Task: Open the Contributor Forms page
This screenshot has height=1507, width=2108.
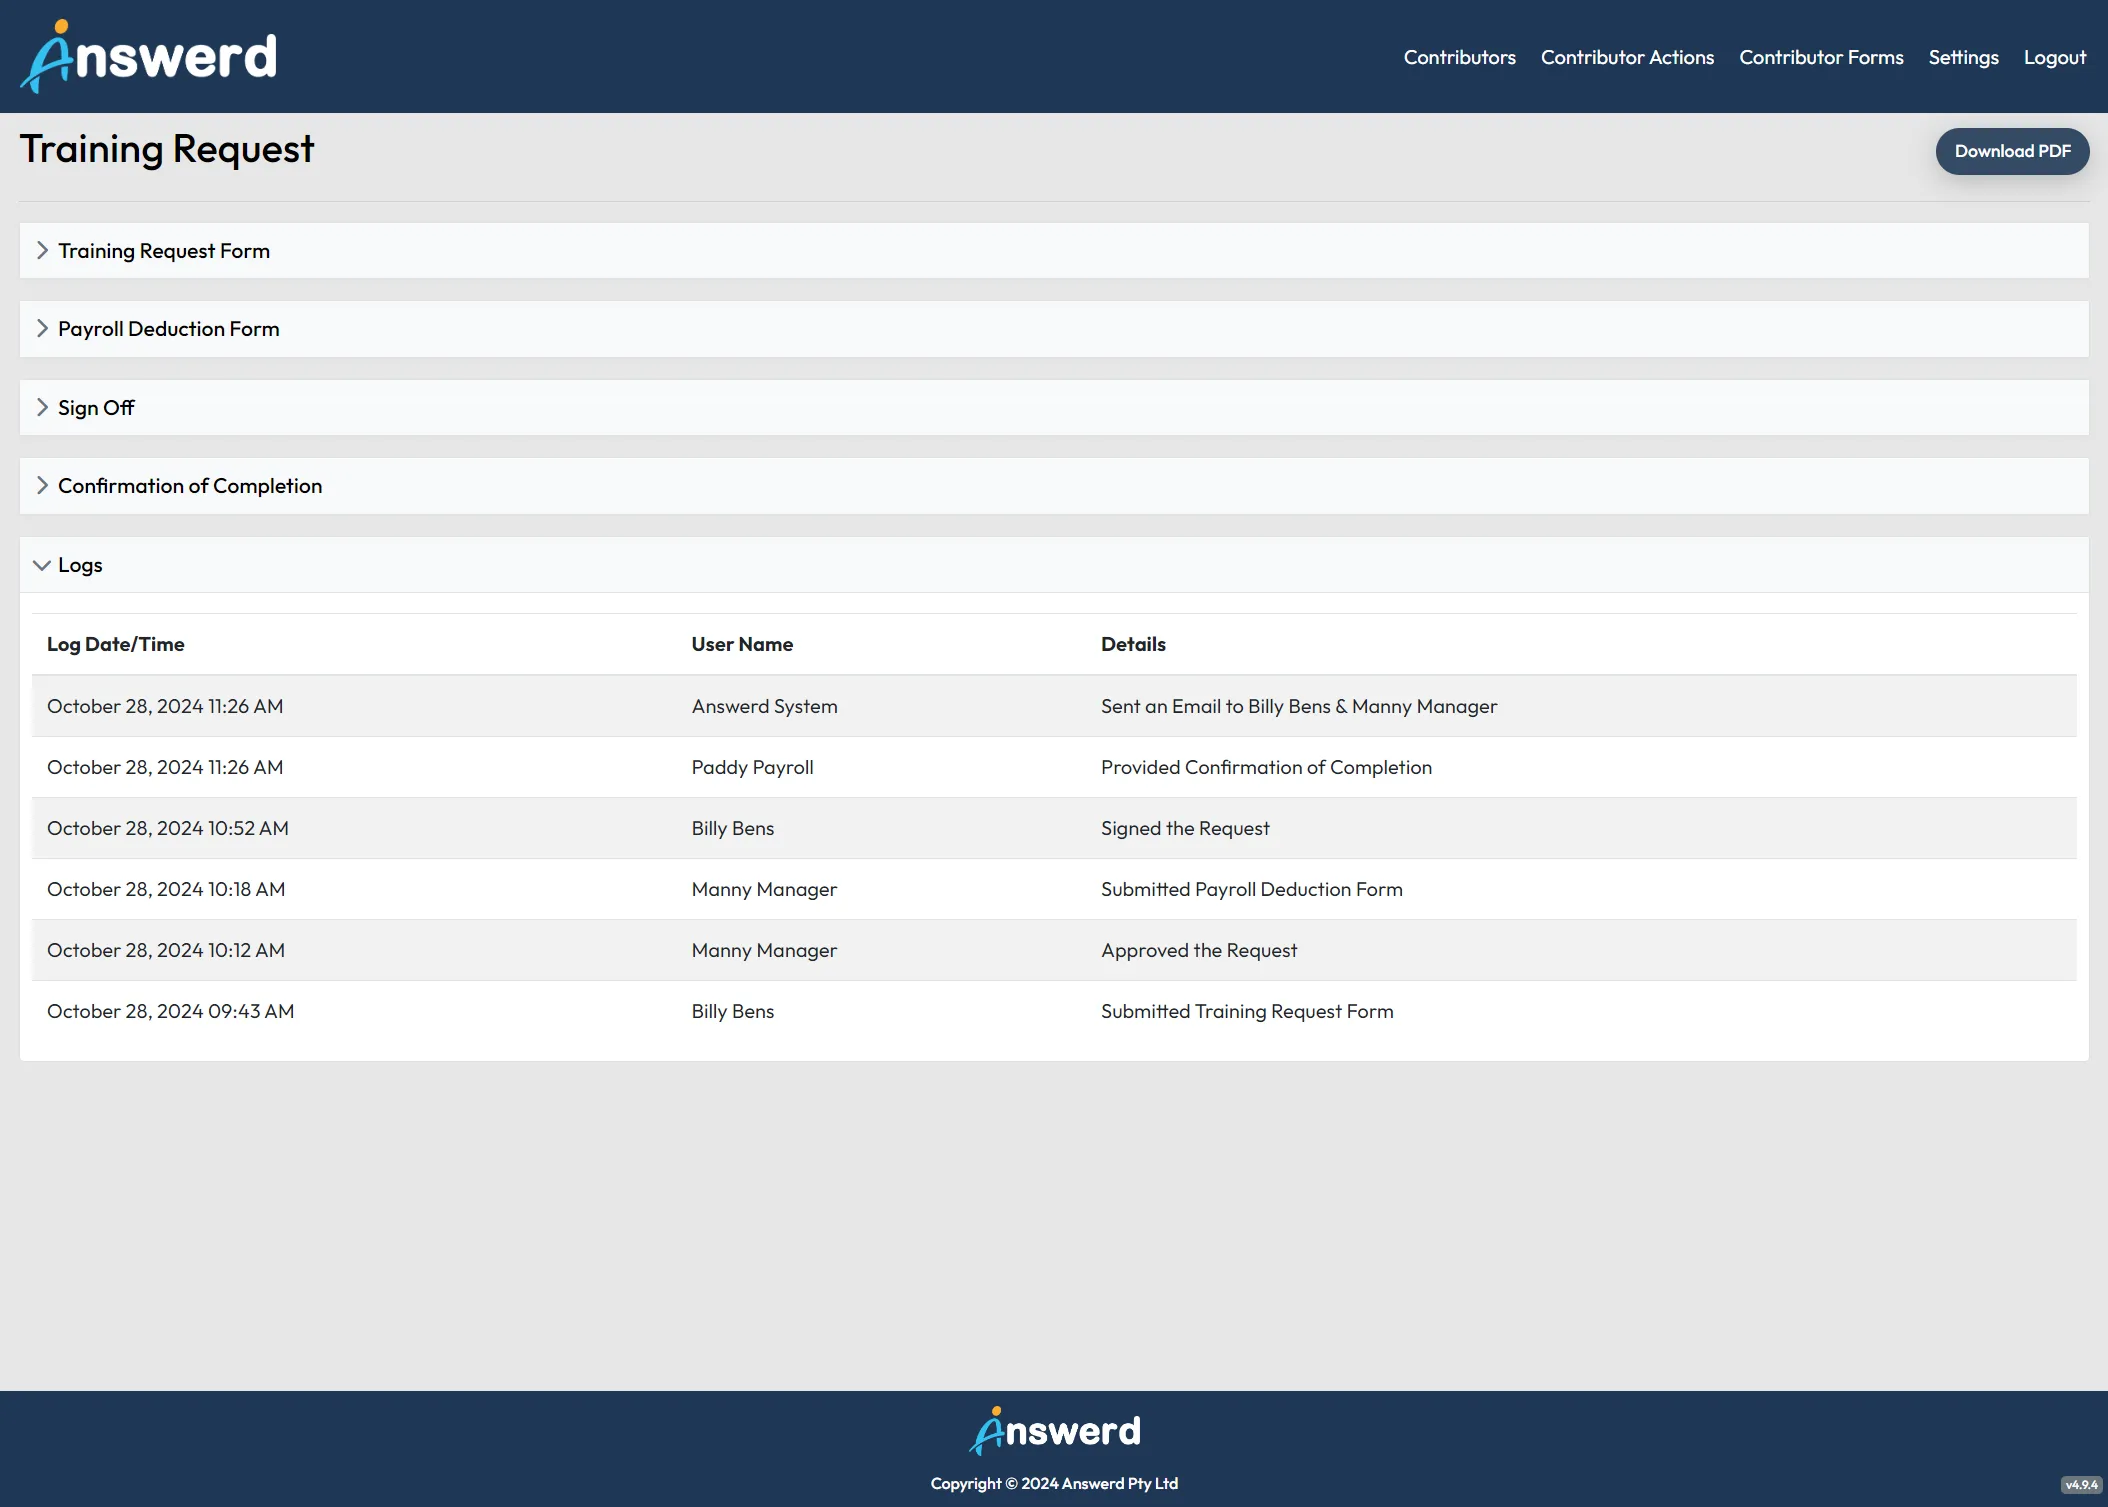Action: [x=1821, y=57]
